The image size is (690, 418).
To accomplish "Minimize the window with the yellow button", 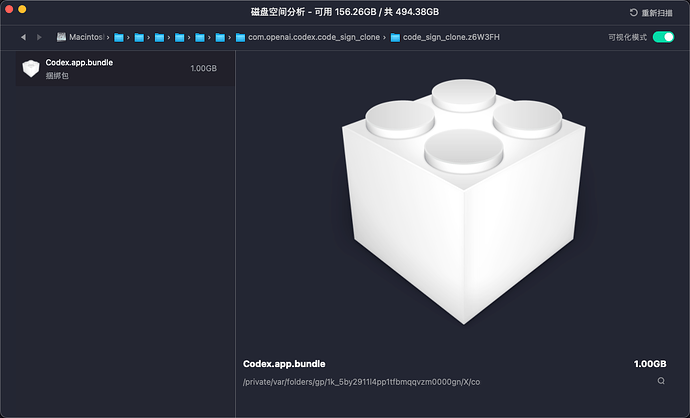I will coord(22,9).
